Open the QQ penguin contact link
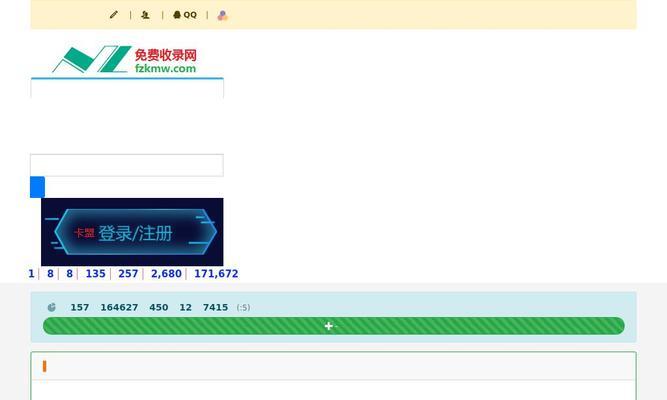This screenshot has width=667, height=400. pos(185,15)
